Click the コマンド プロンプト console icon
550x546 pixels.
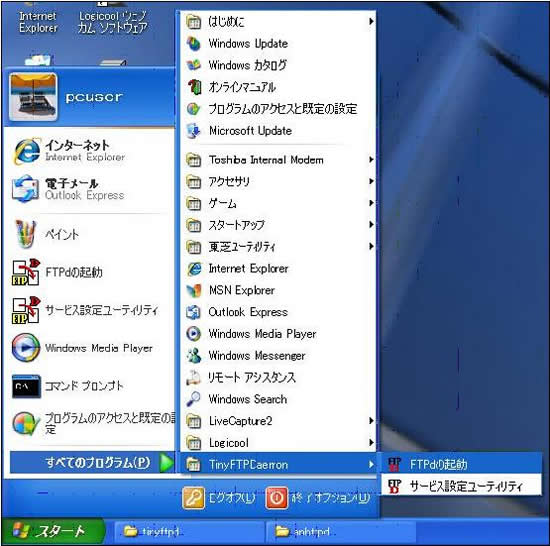(26, 386)
